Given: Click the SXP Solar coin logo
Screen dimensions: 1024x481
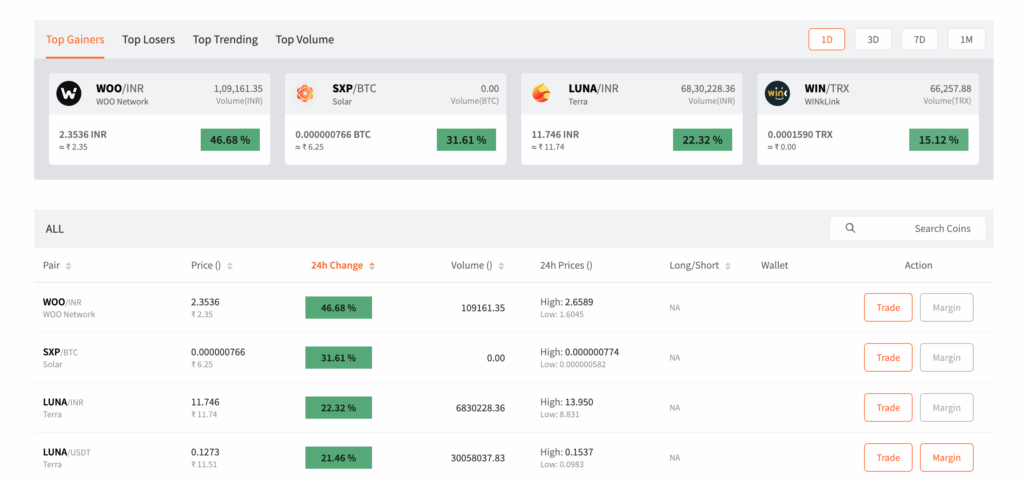Looking at the screenshot, I should (305, 94).
